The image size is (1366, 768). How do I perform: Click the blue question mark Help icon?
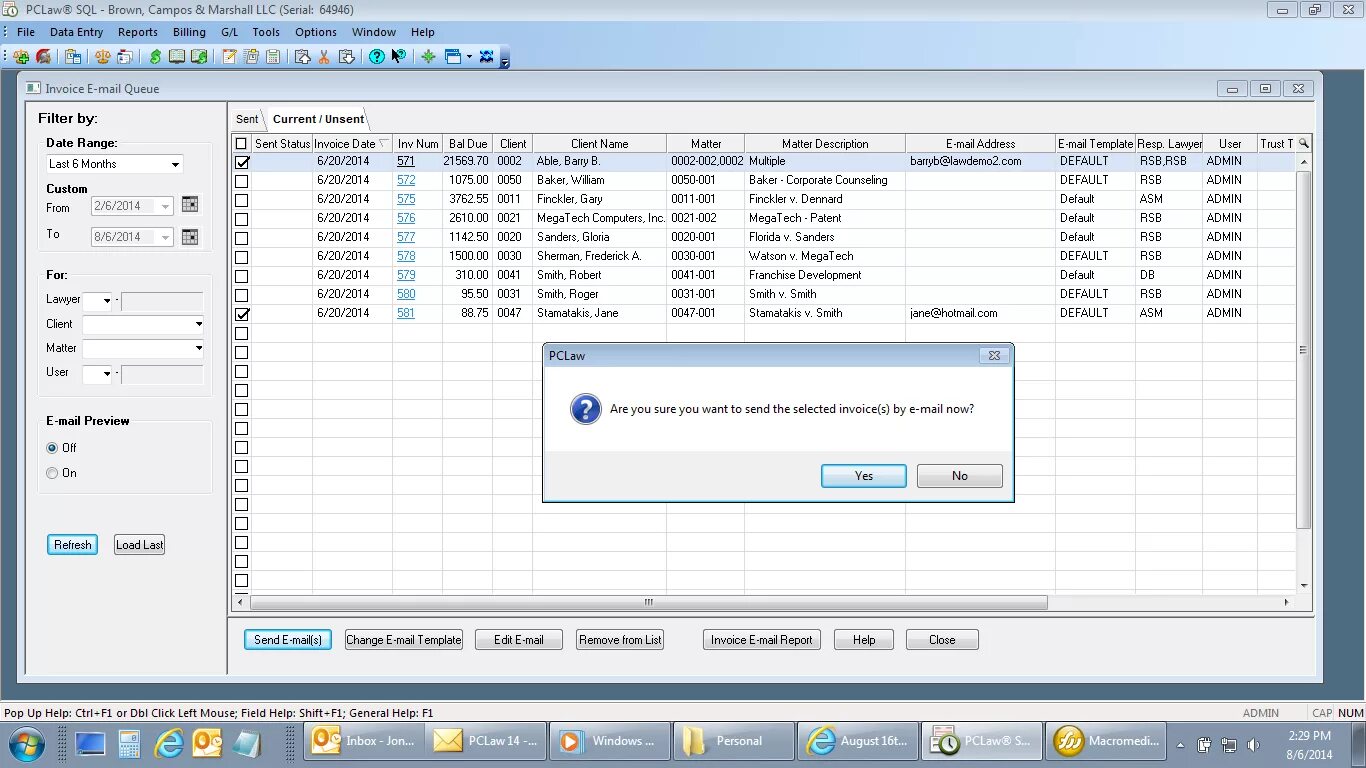tap(377, 57)
